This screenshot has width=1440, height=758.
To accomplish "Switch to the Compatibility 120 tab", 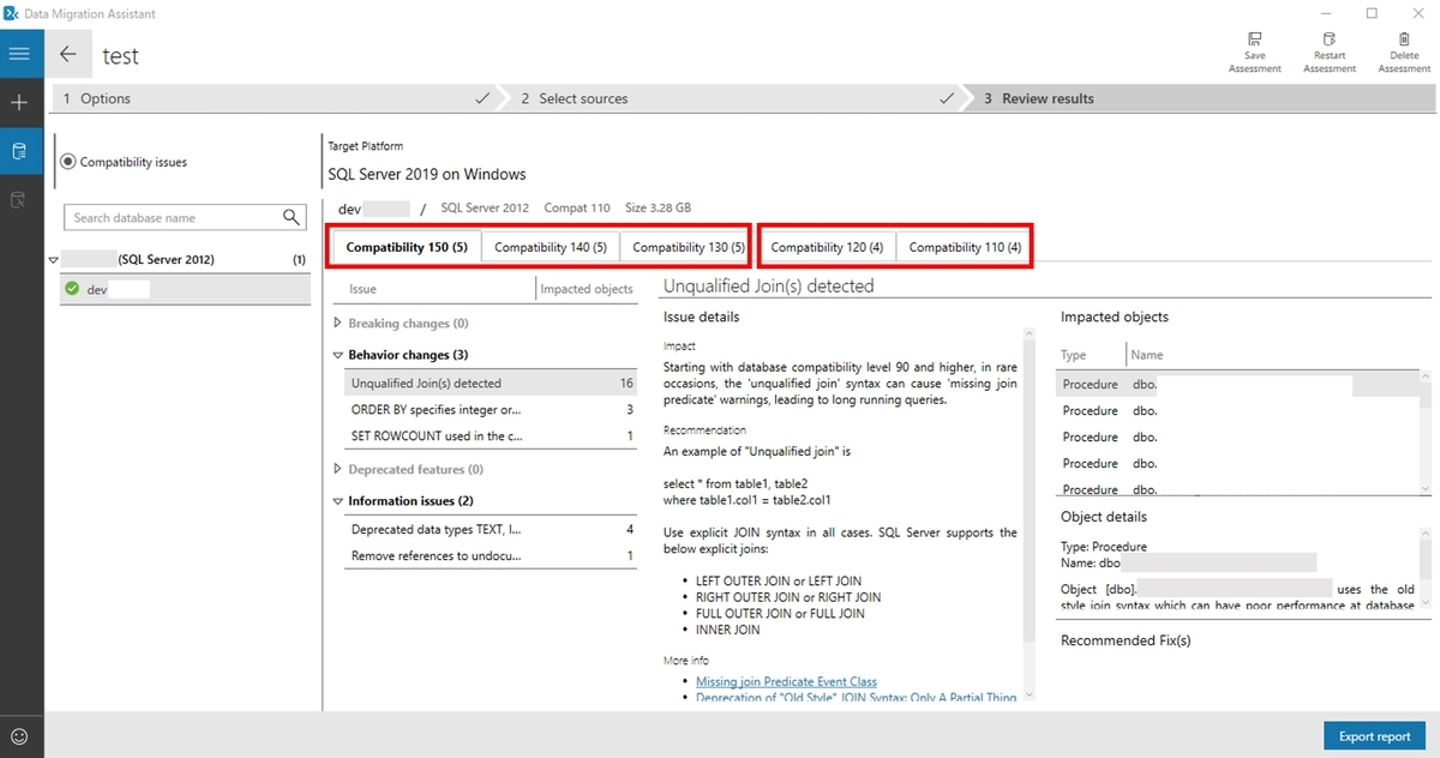I will (827, 247).
